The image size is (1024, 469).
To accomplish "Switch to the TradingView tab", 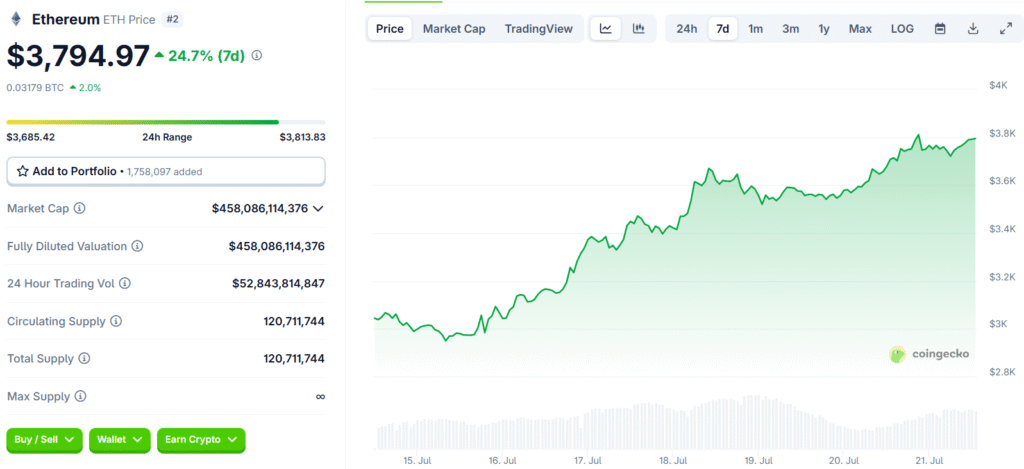I will [539, 29].
